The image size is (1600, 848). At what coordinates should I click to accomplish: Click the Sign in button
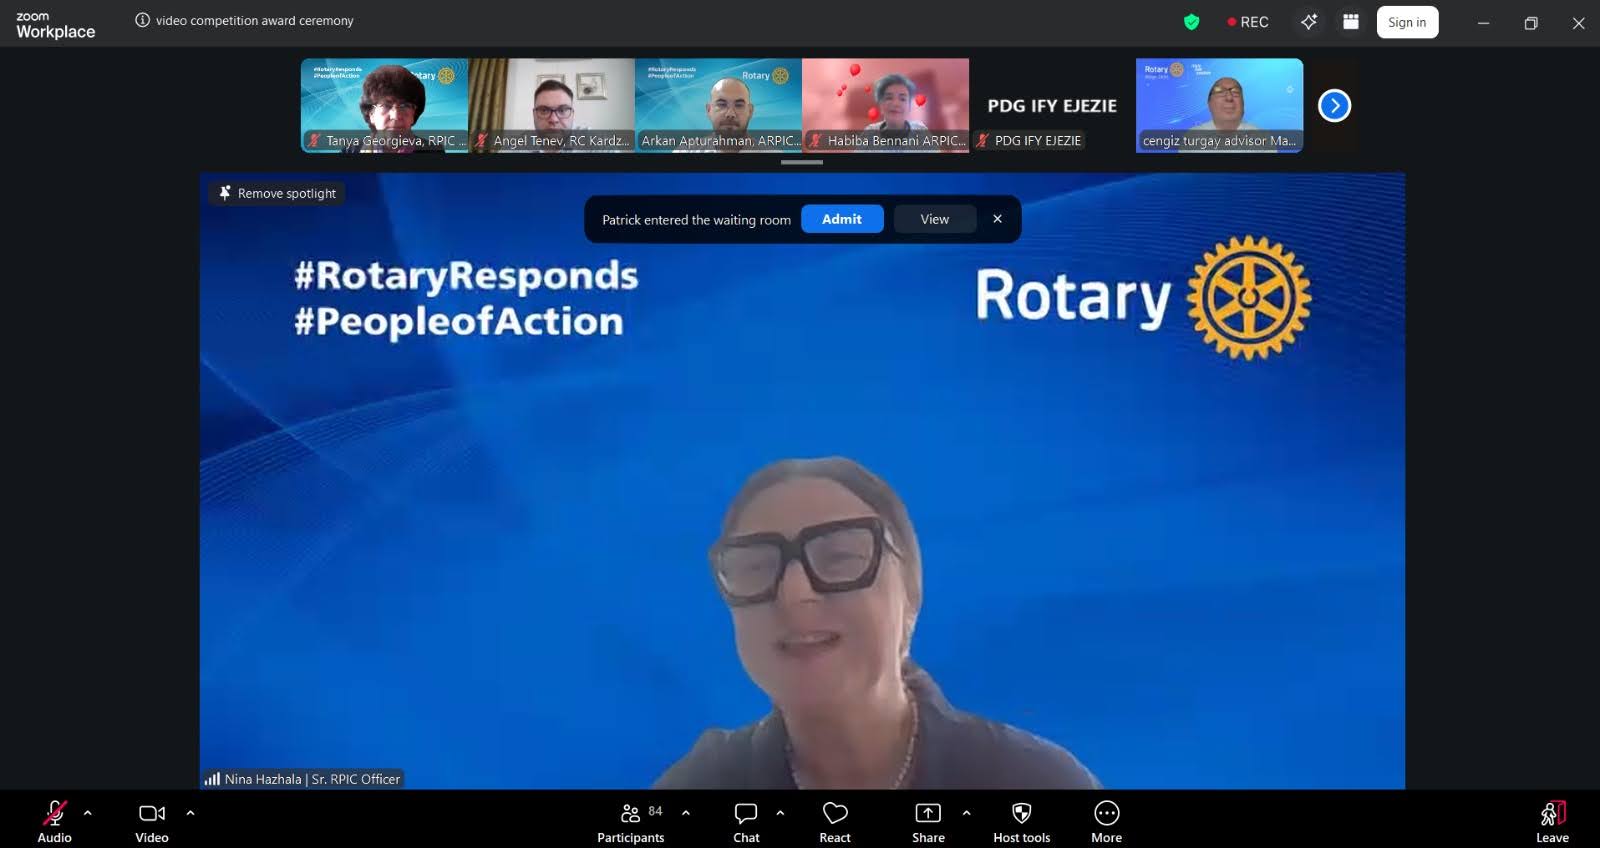click(1407, 22)
